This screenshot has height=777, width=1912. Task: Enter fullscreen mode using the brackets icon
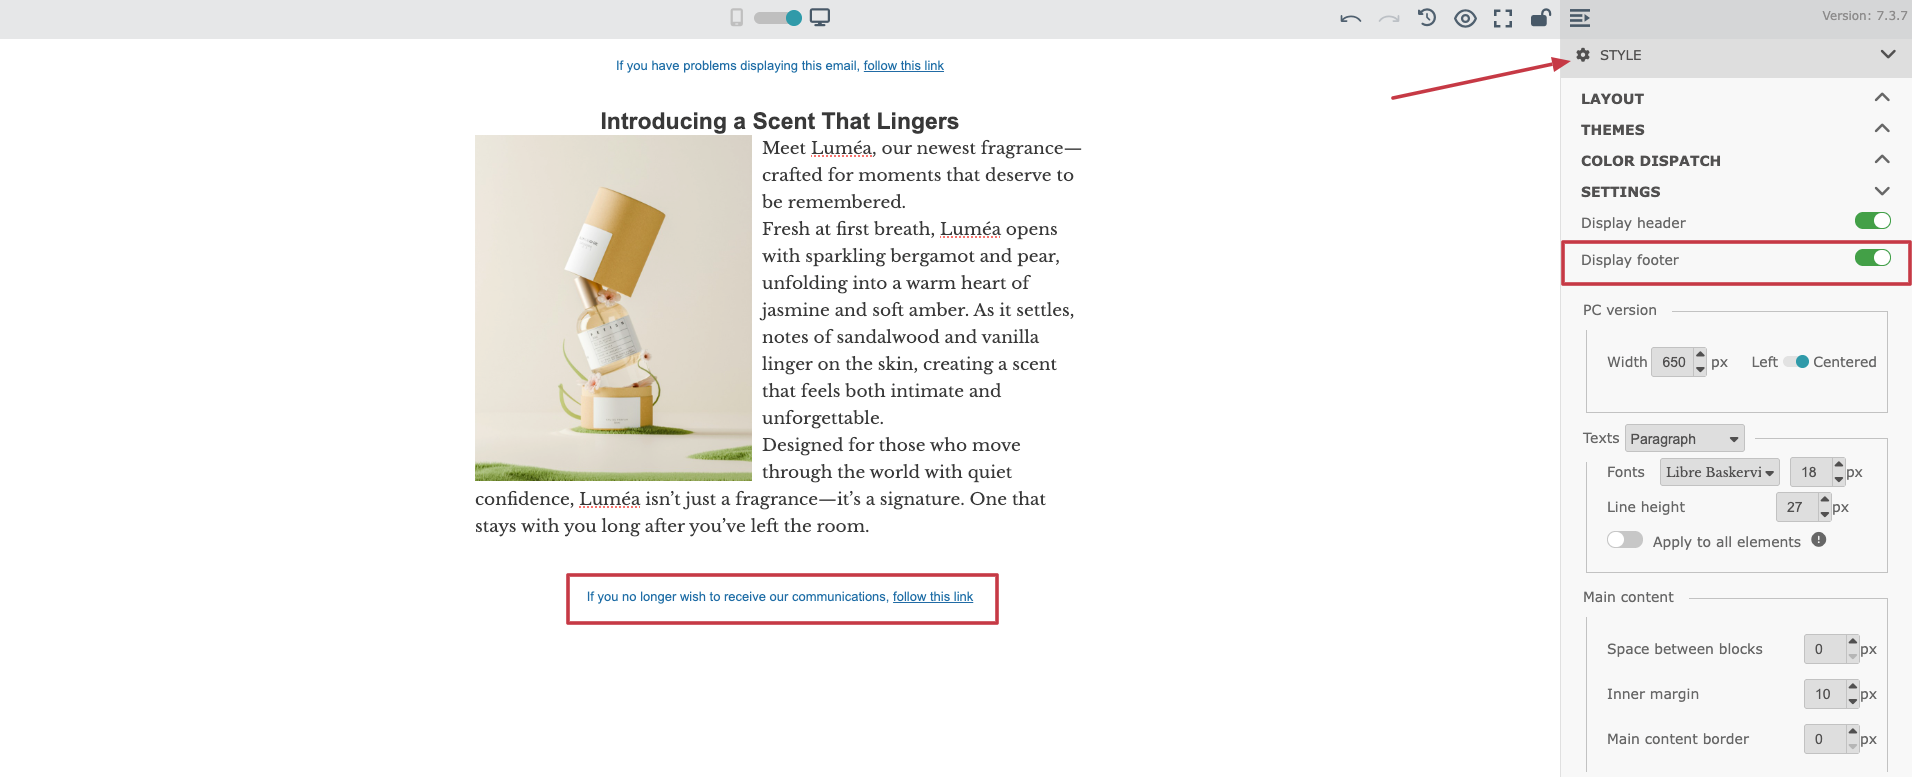(x=1503, y=18)
